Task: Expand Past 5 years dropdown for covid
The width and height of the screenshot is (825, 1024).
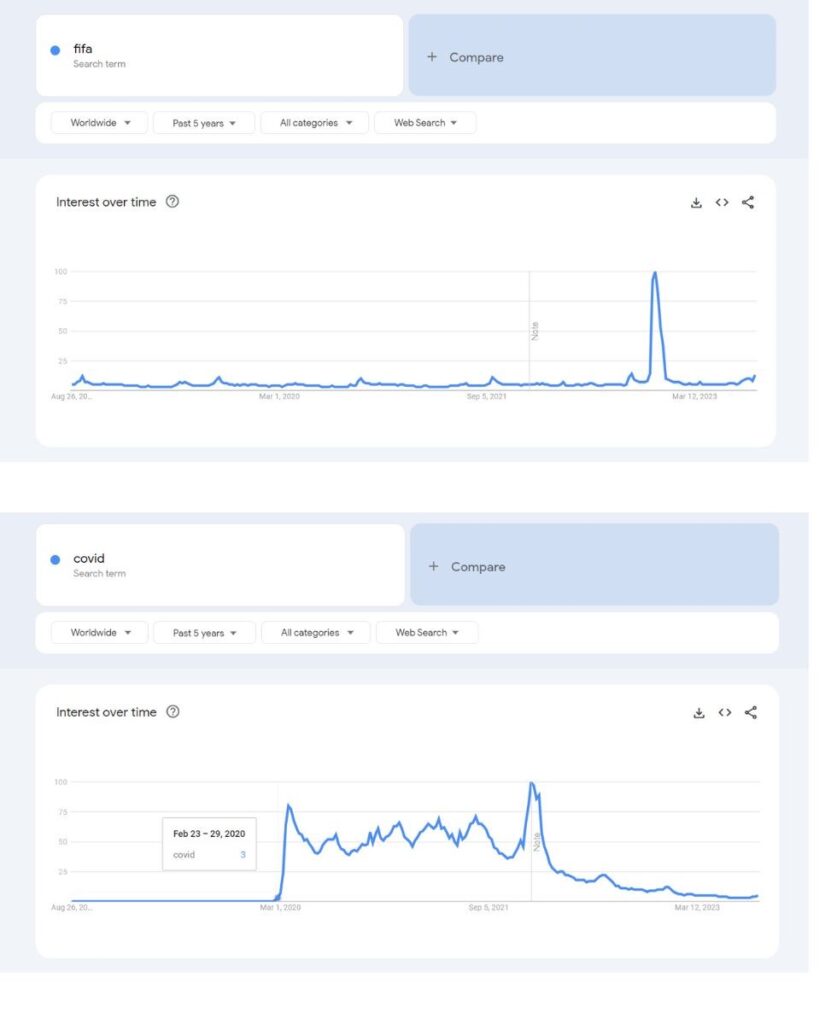Action: [204, 633]
